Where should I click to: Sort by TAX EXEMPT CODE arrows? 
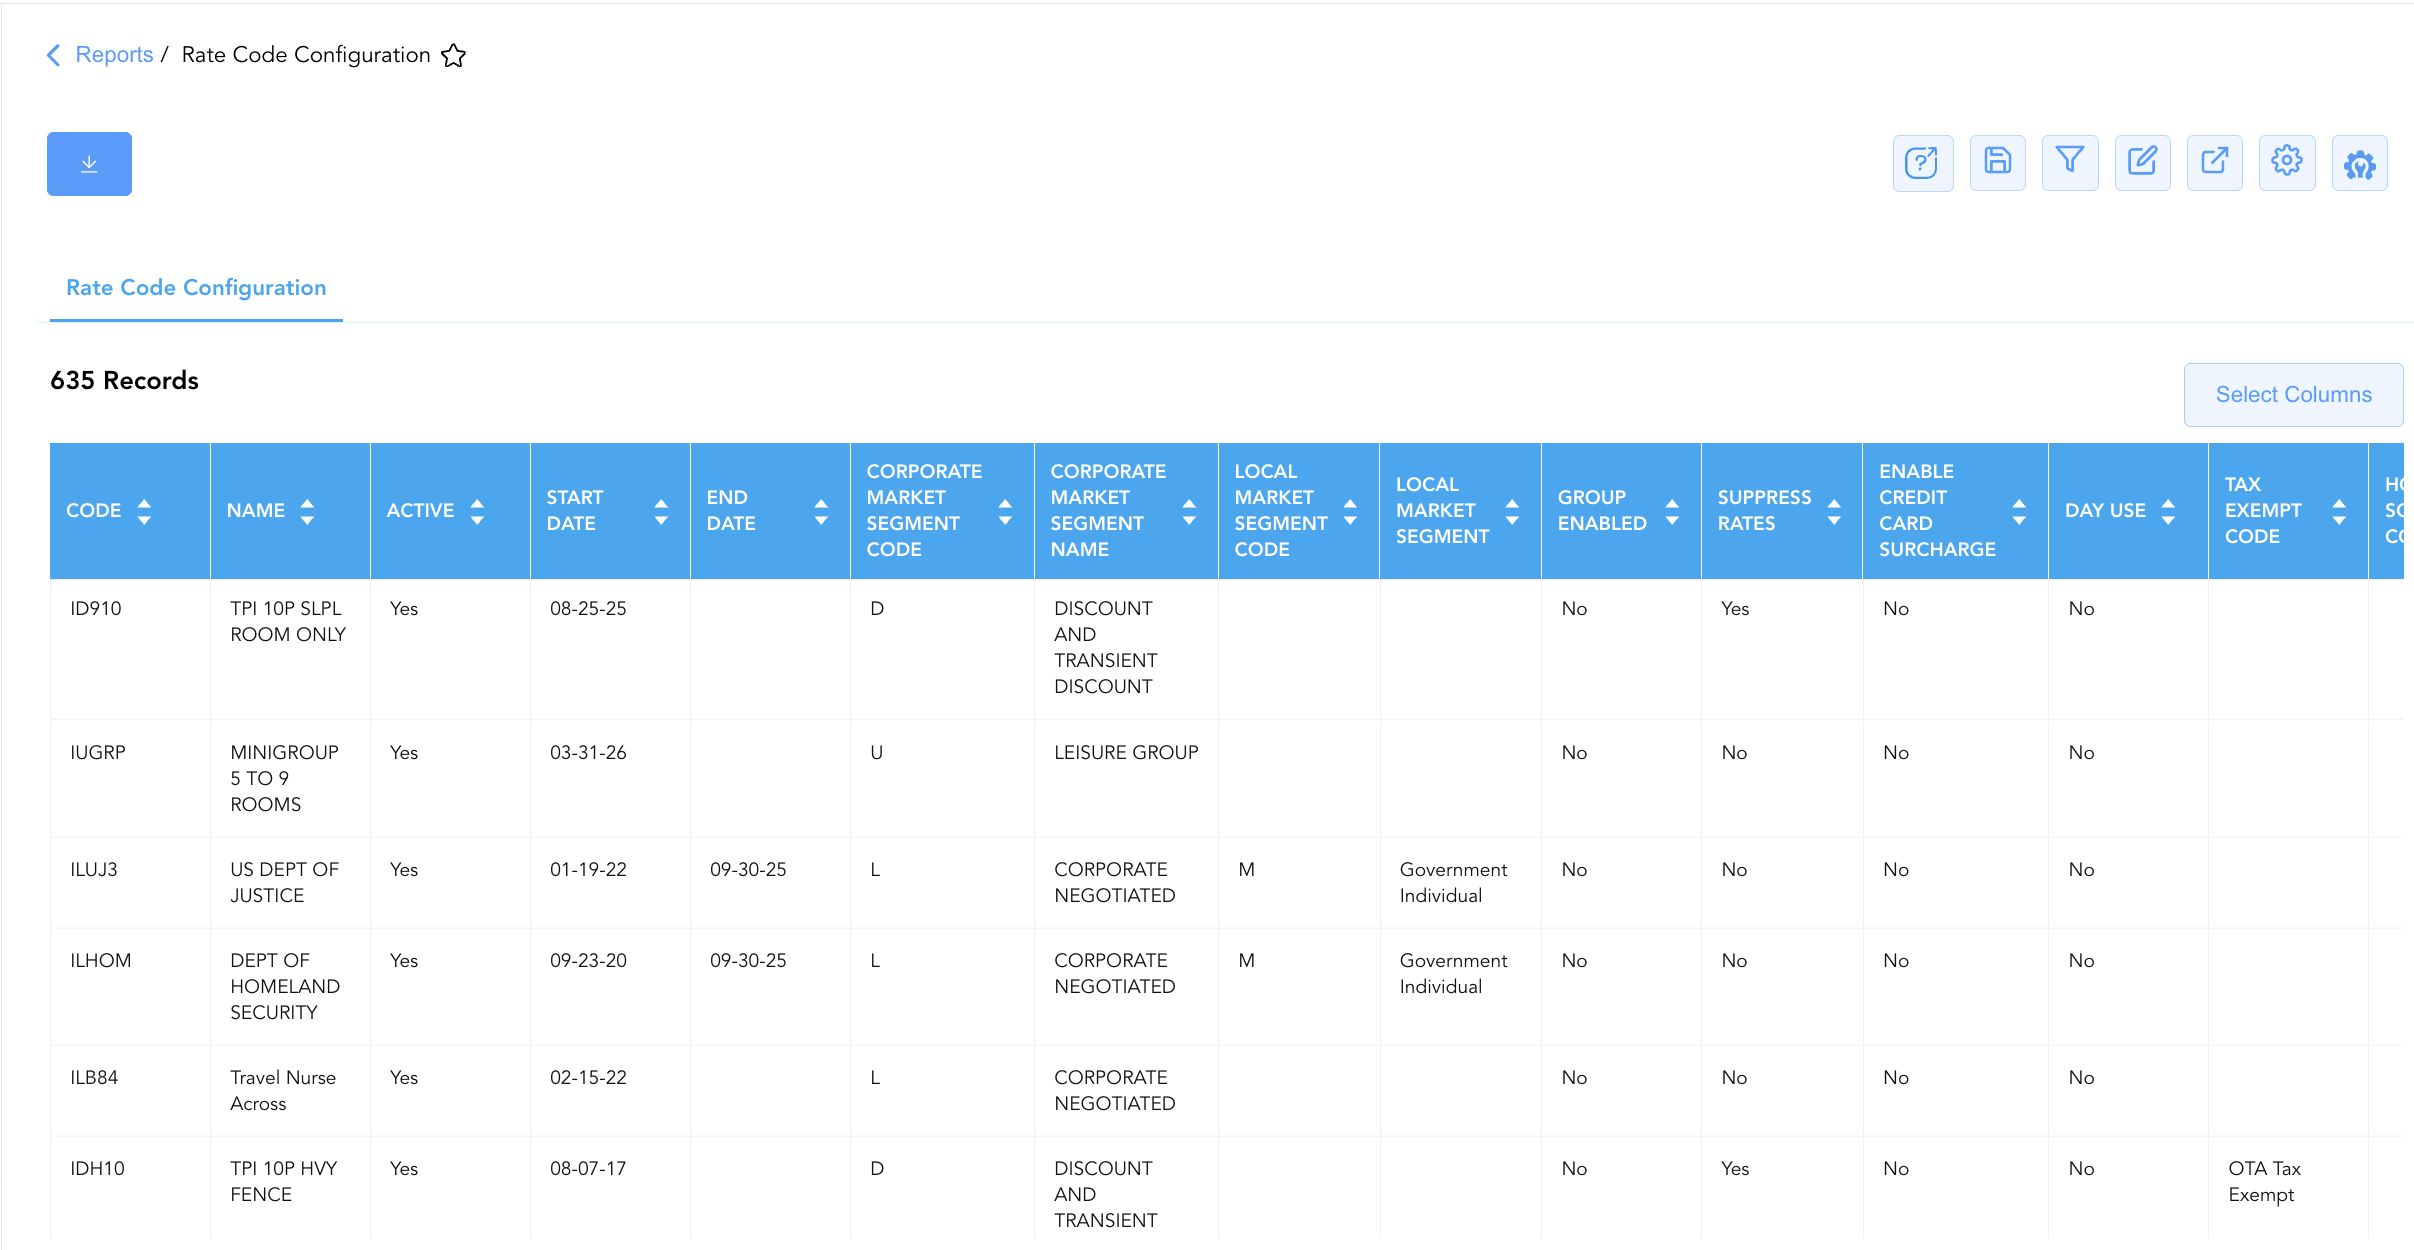click(2339, 511)
